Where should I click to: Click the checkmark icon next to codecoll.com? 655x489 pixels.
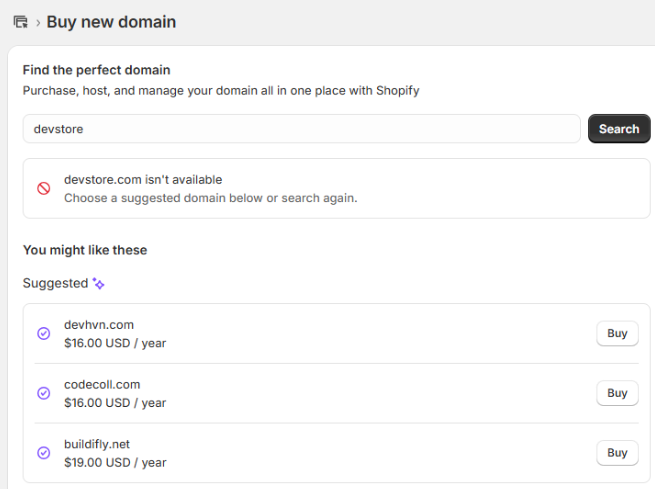click(x=43, y=393)
